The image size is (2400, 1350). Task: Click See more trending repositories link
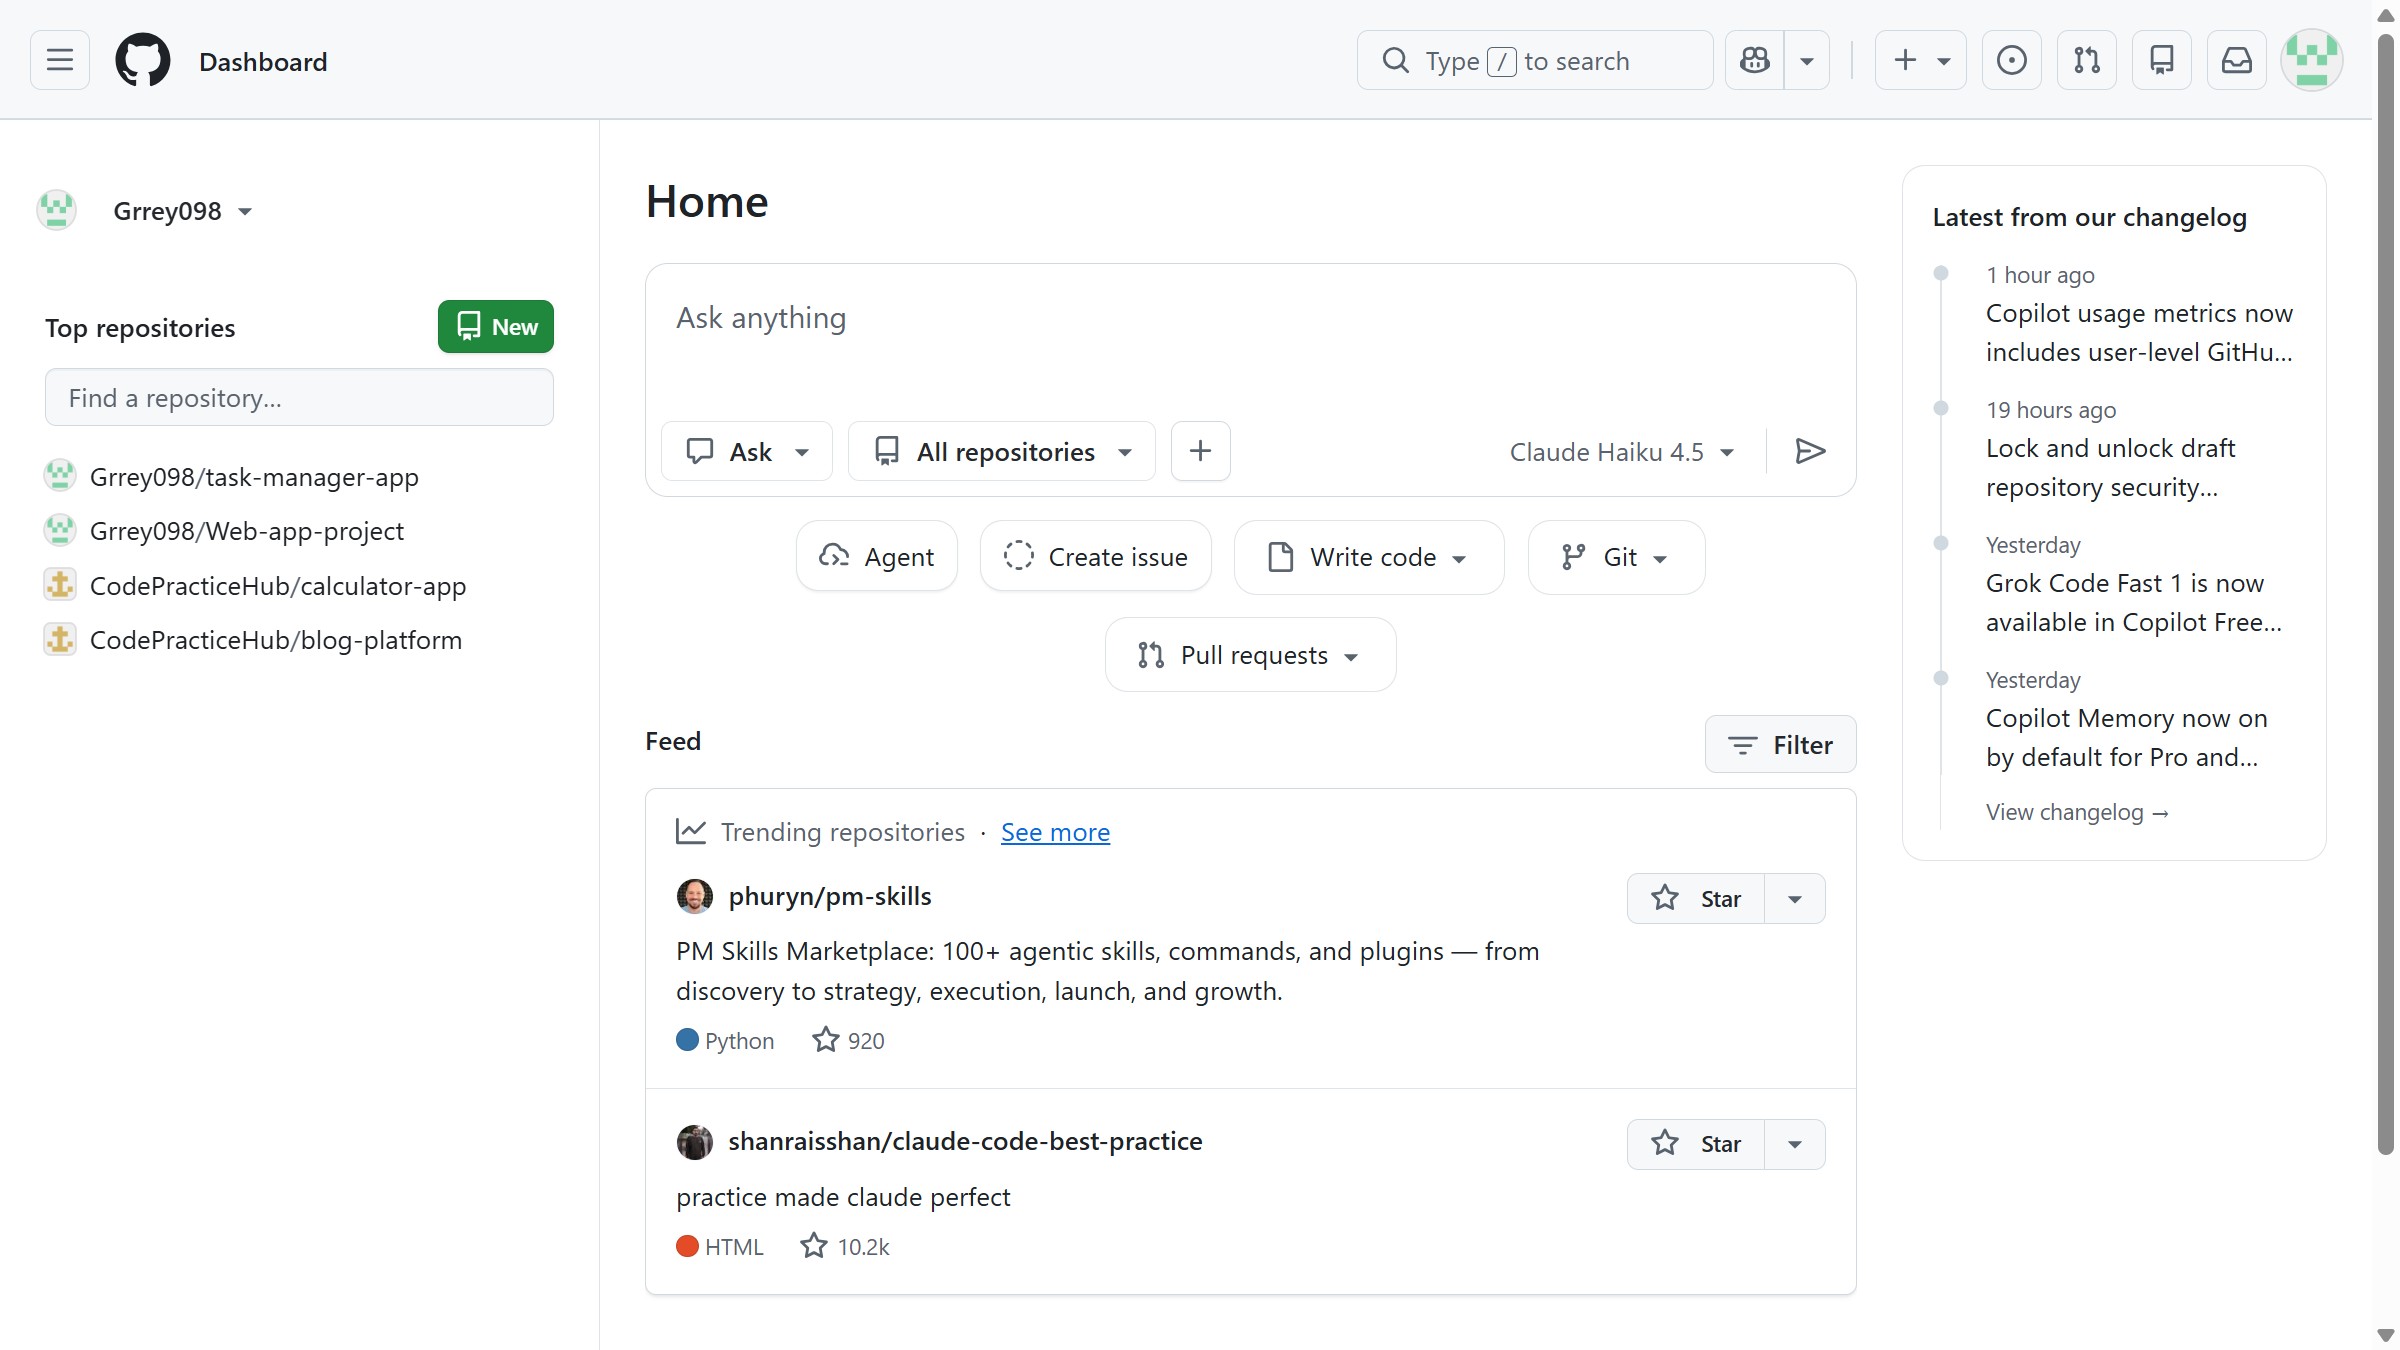tap(1055, 832)
